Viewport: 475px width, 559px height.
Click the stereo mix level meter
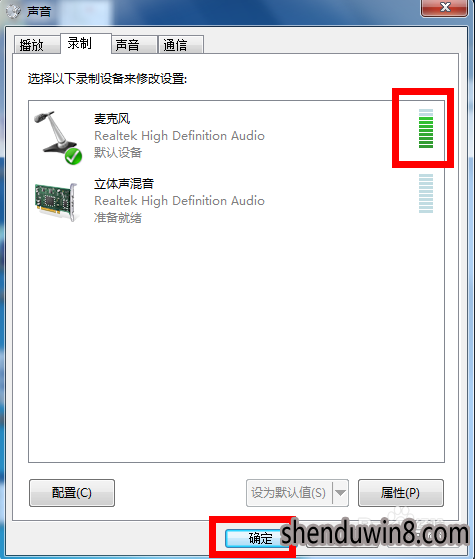point(425,194)
